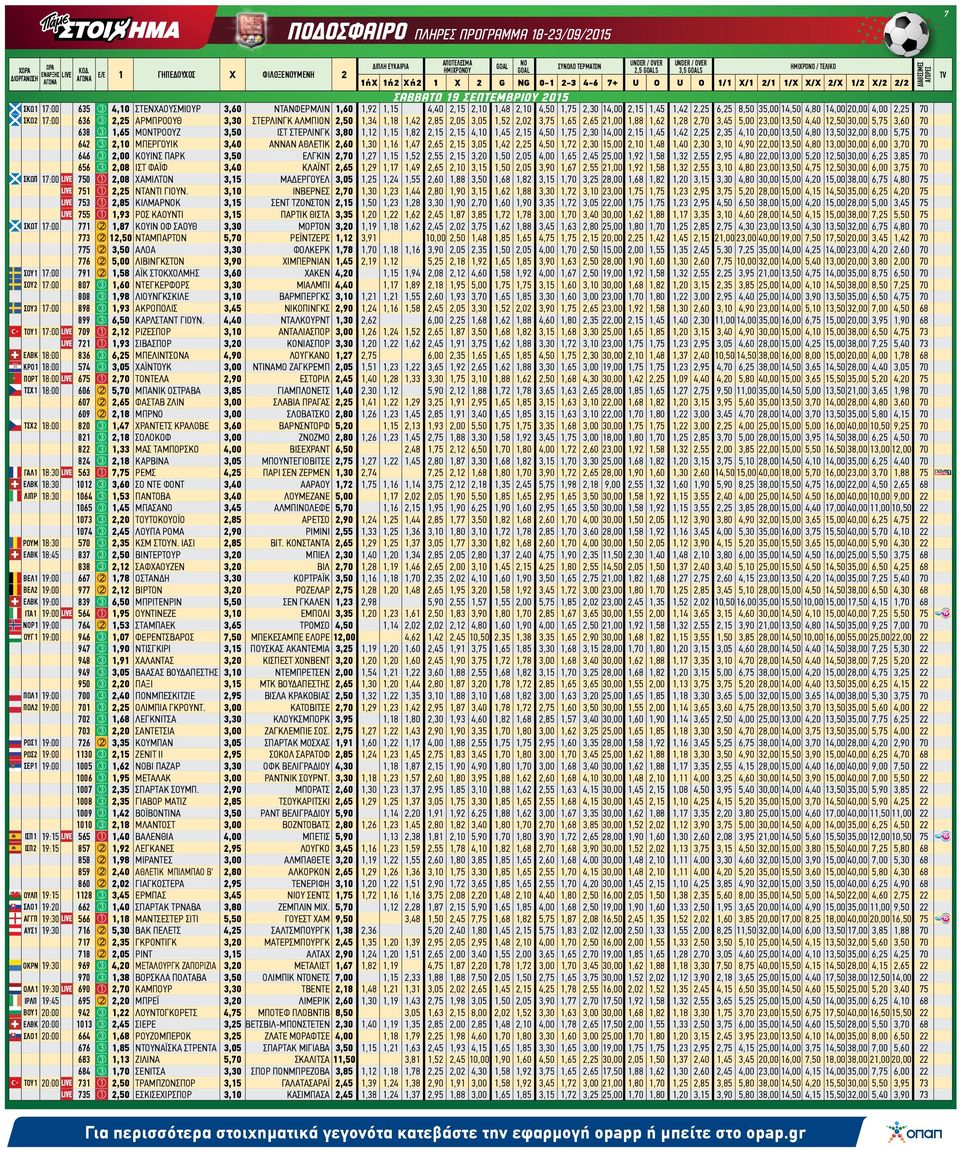Click the Portuguese flag beside ΠΟΡΤ
Screen dimensions: 960x1150
click(15, 378)
